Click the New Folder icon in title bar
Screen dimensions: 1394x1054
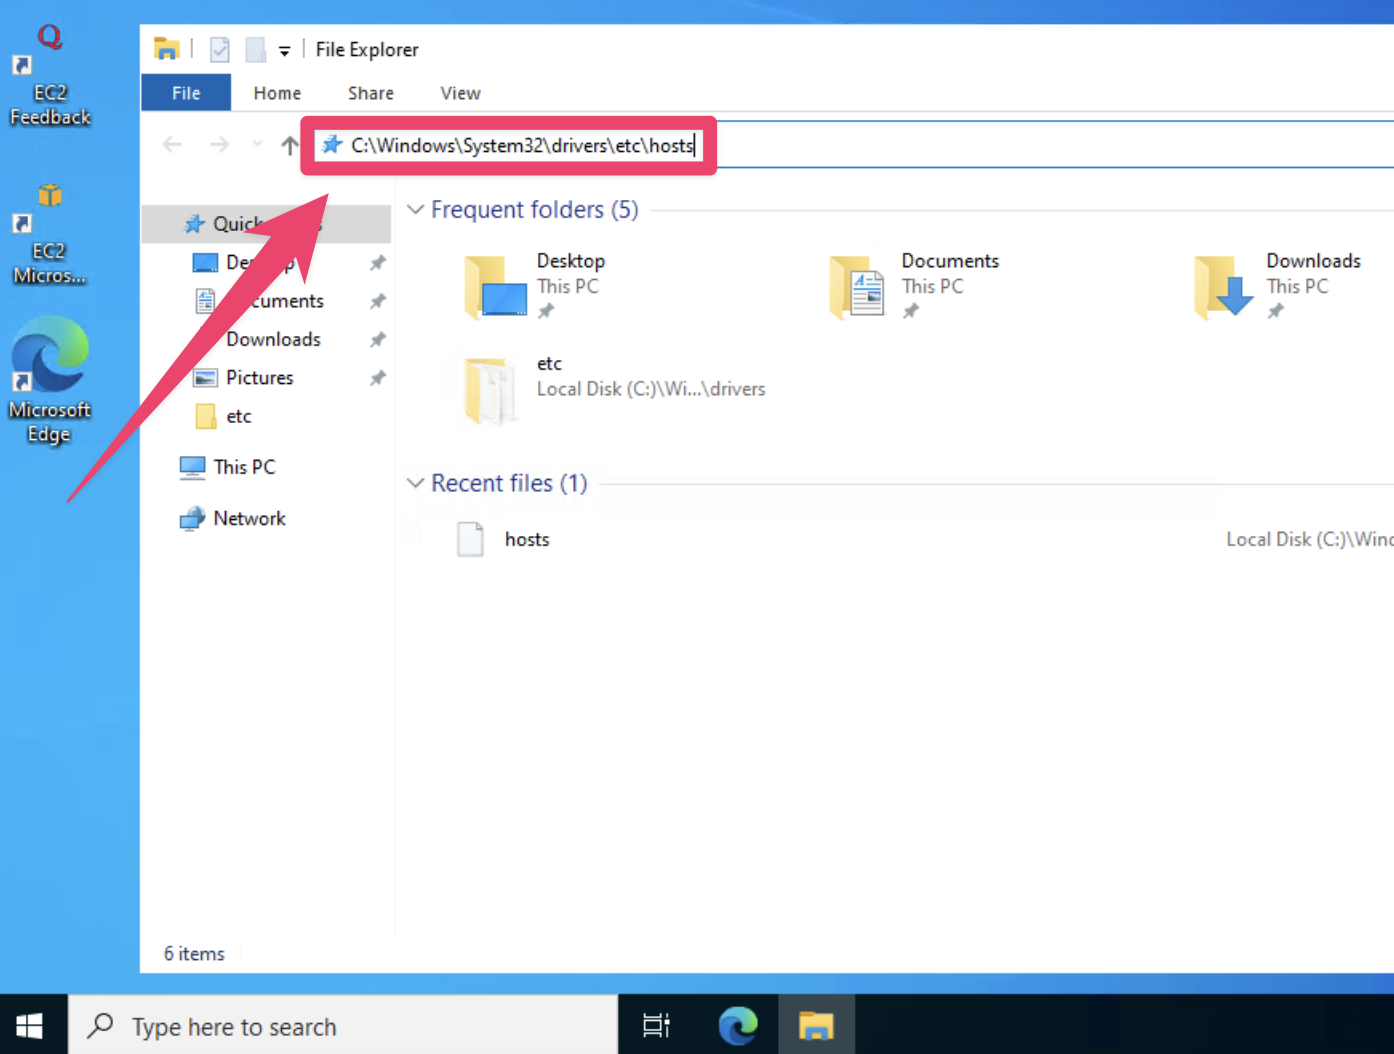255,49
